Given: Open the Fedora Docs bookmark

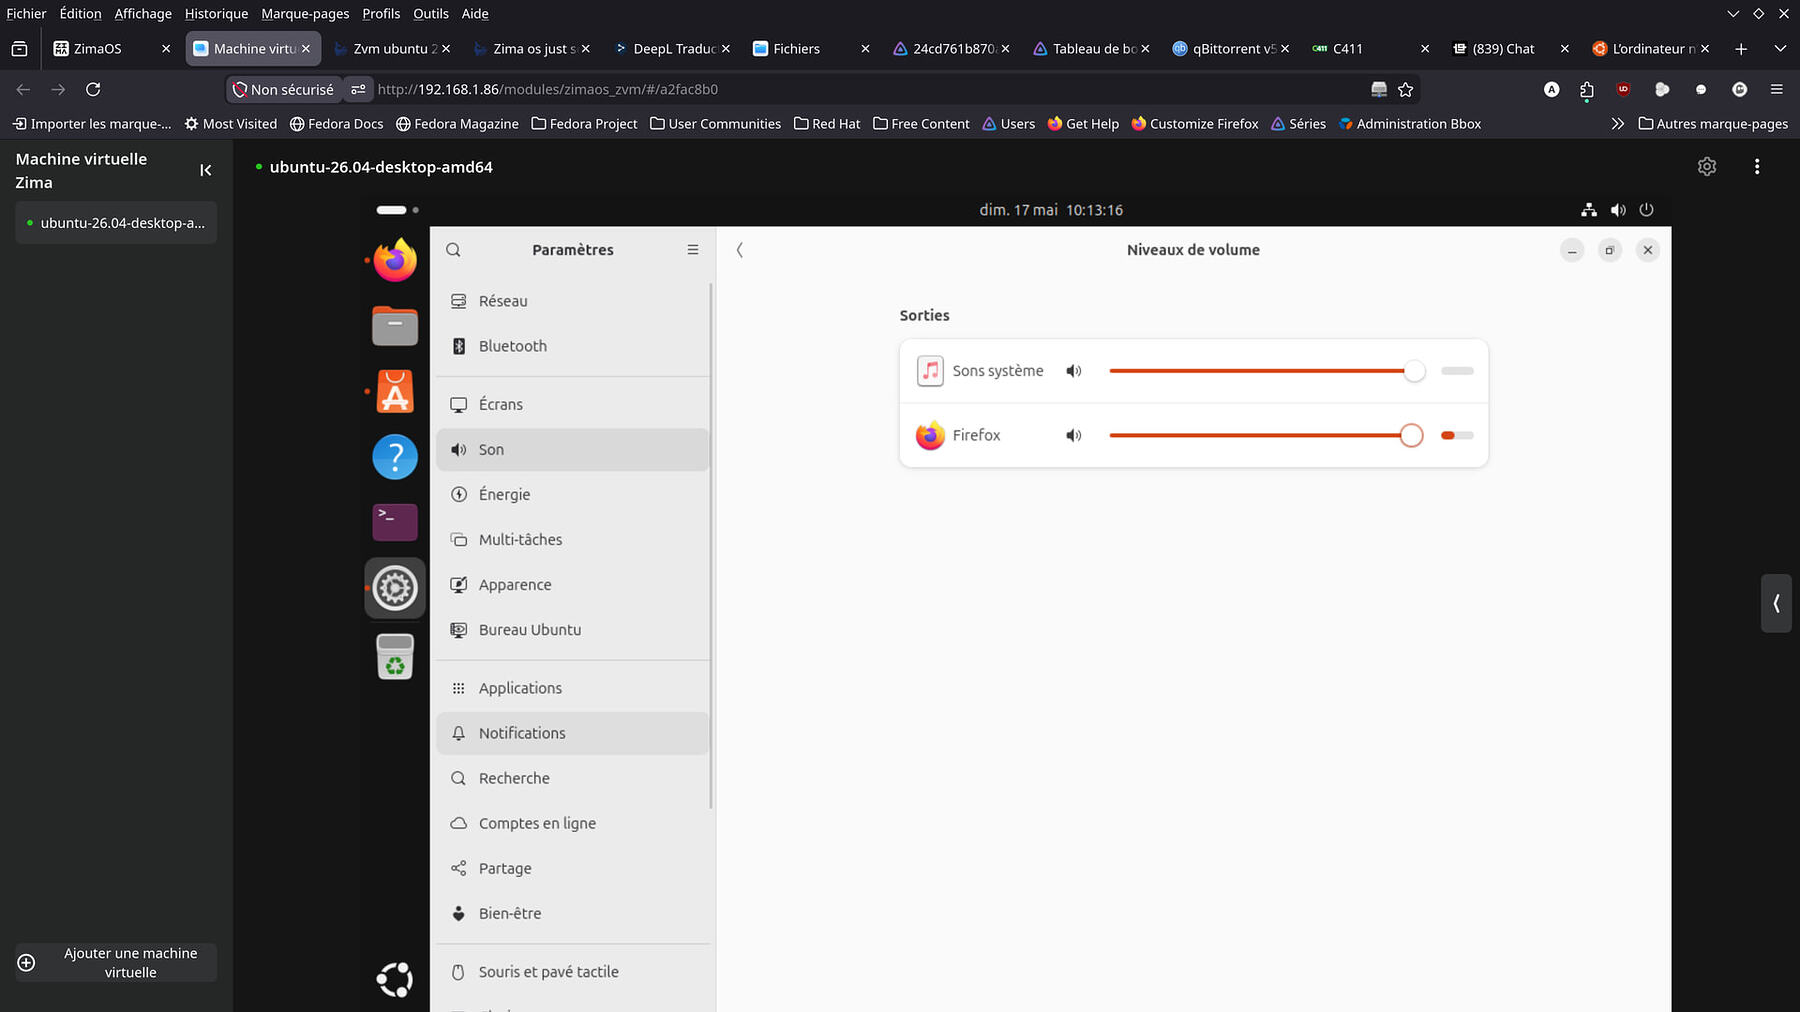Looking at the screenshot, I should [337, 124].
